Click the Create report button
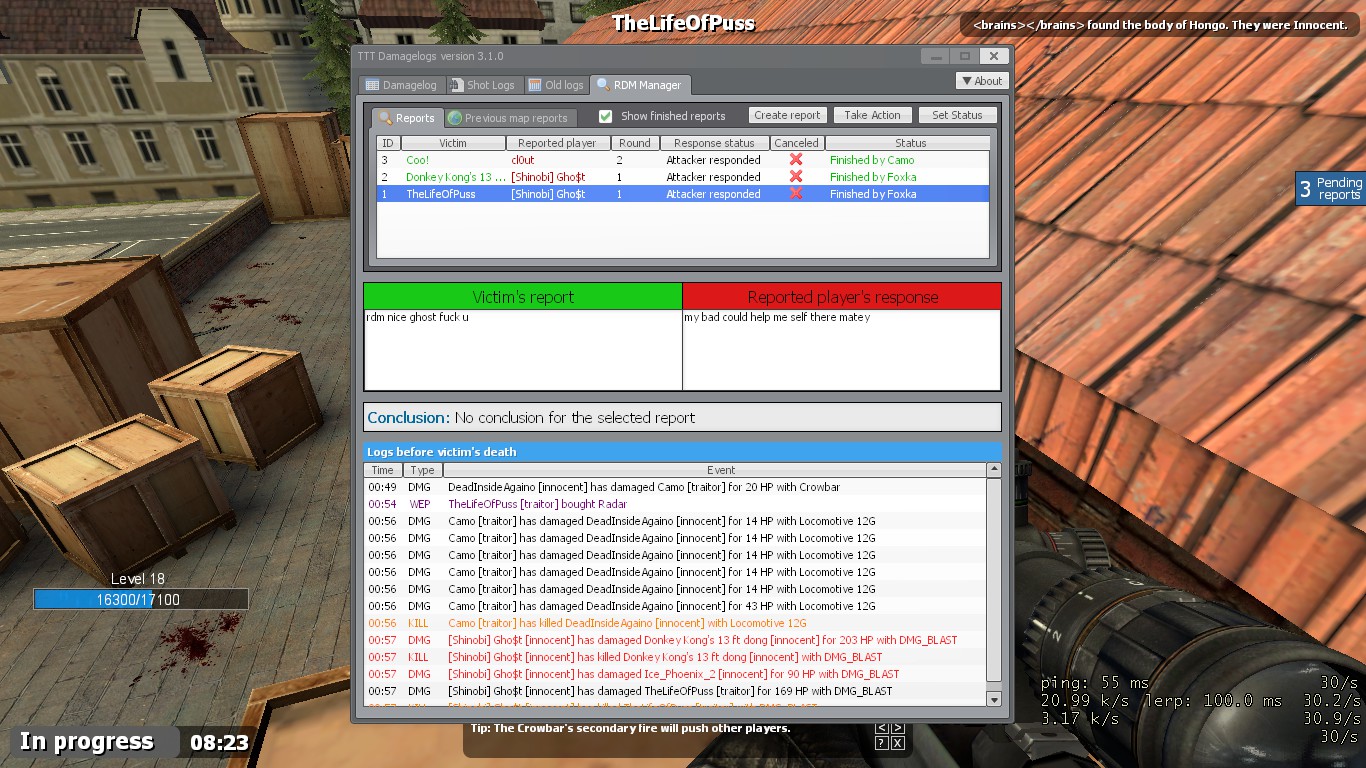This screenshot has height=768, width=1366. point(787,115)
